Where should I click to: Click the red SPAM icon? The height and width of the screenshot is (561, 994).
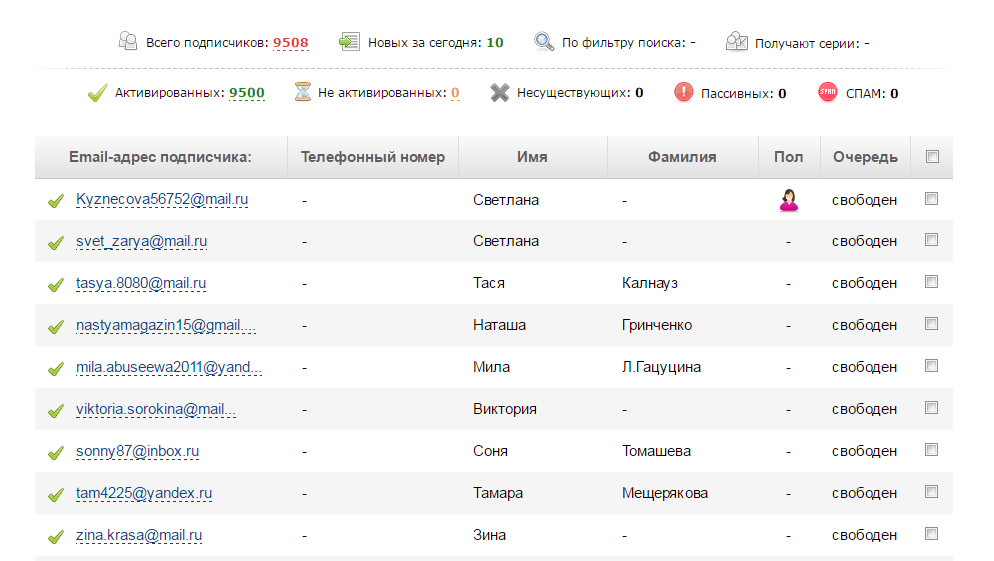click(827, 93)
